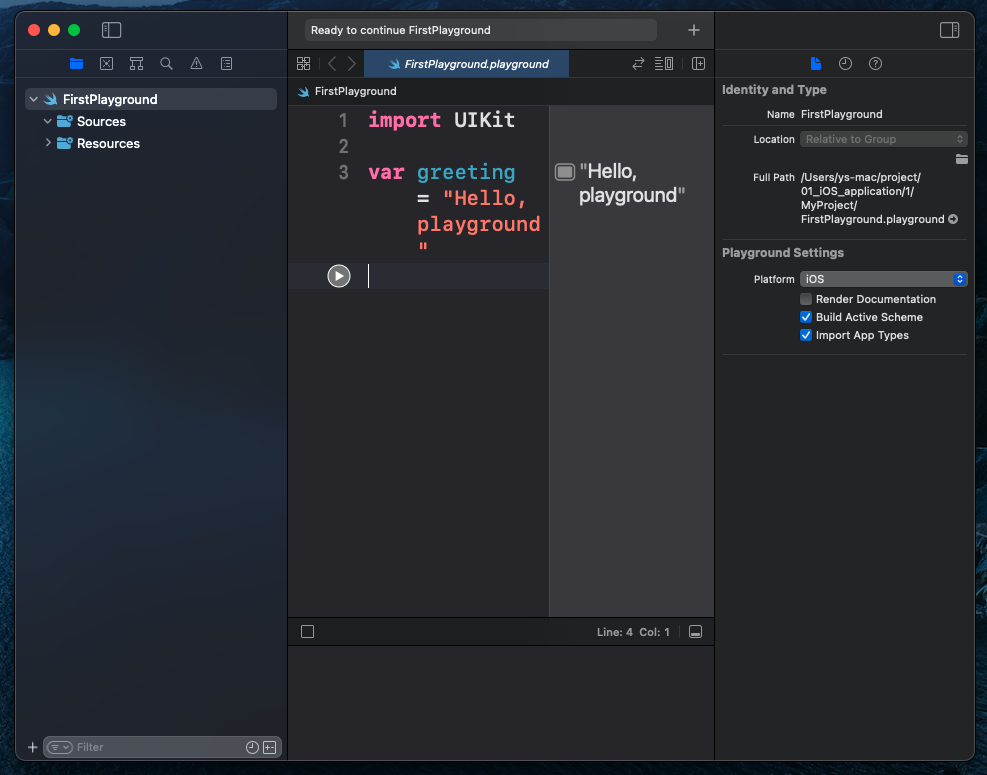Click the add plus in navigator bottom
Viewport: 987px width, 775px height.
pos(33,747)
